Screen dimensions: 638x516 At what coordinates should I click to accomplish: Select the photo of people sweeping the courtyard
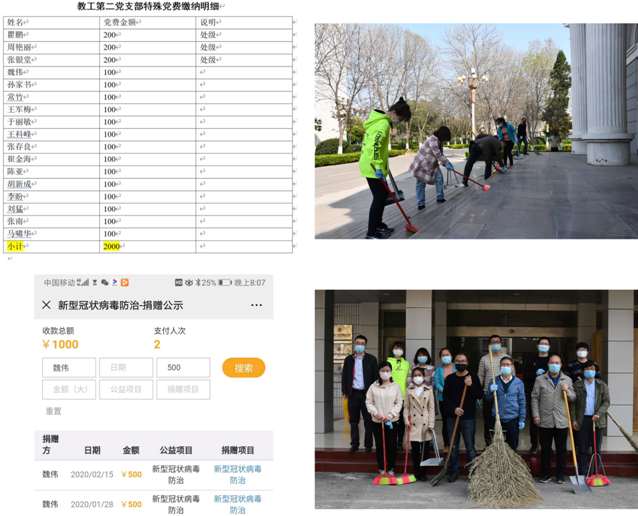tap(475, 130)
